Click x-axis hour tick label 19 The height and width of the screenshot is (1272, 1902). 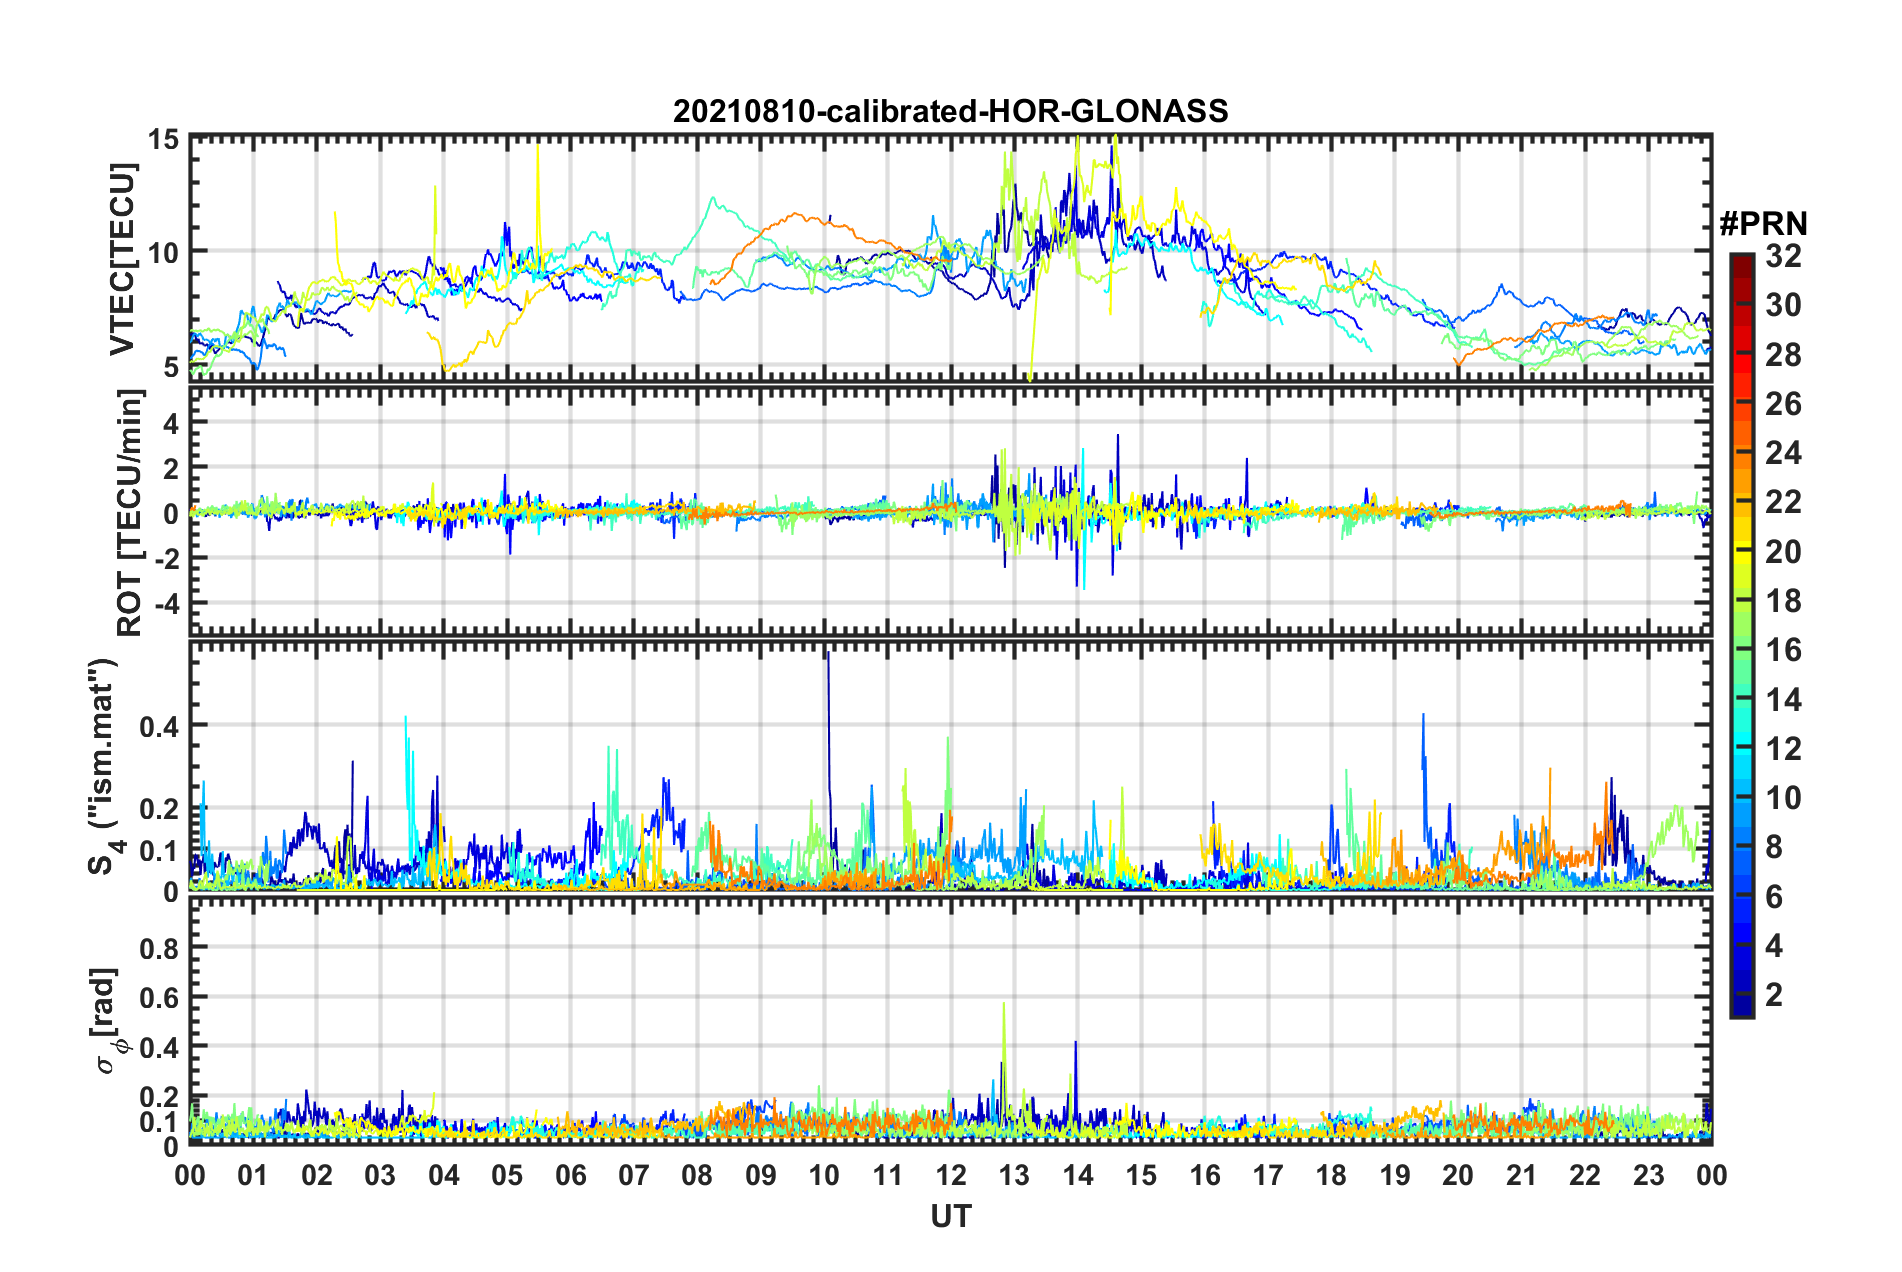tap(1395, 1175)
